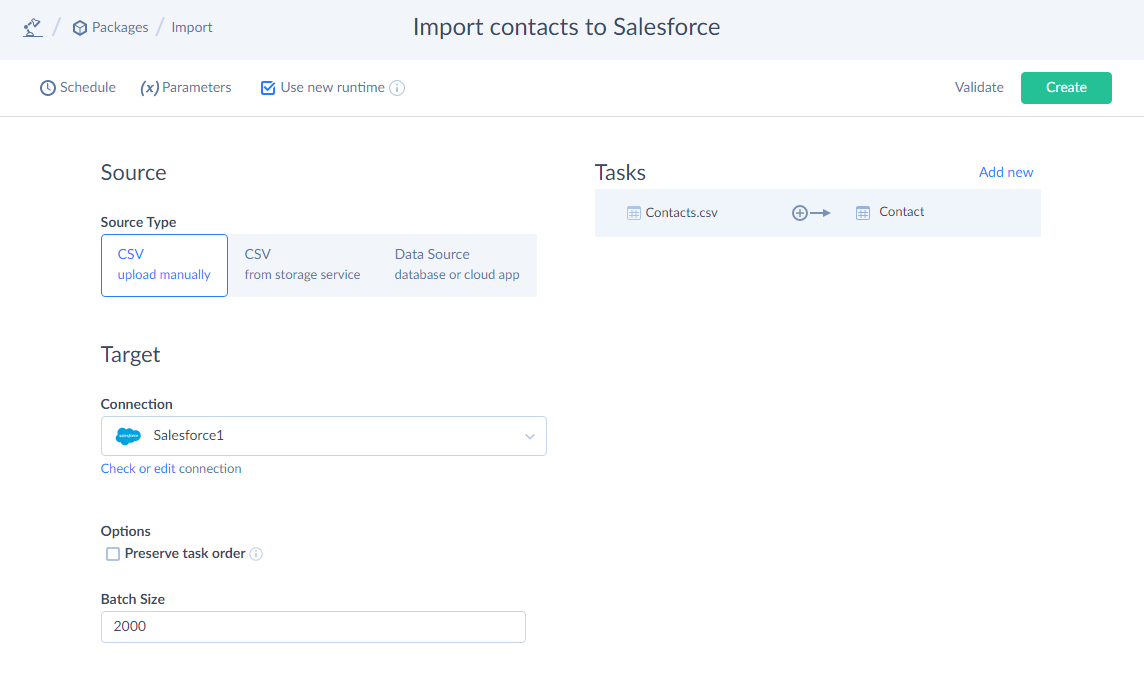
Task: Click the Validate button
Action: (x=979, y=88)
